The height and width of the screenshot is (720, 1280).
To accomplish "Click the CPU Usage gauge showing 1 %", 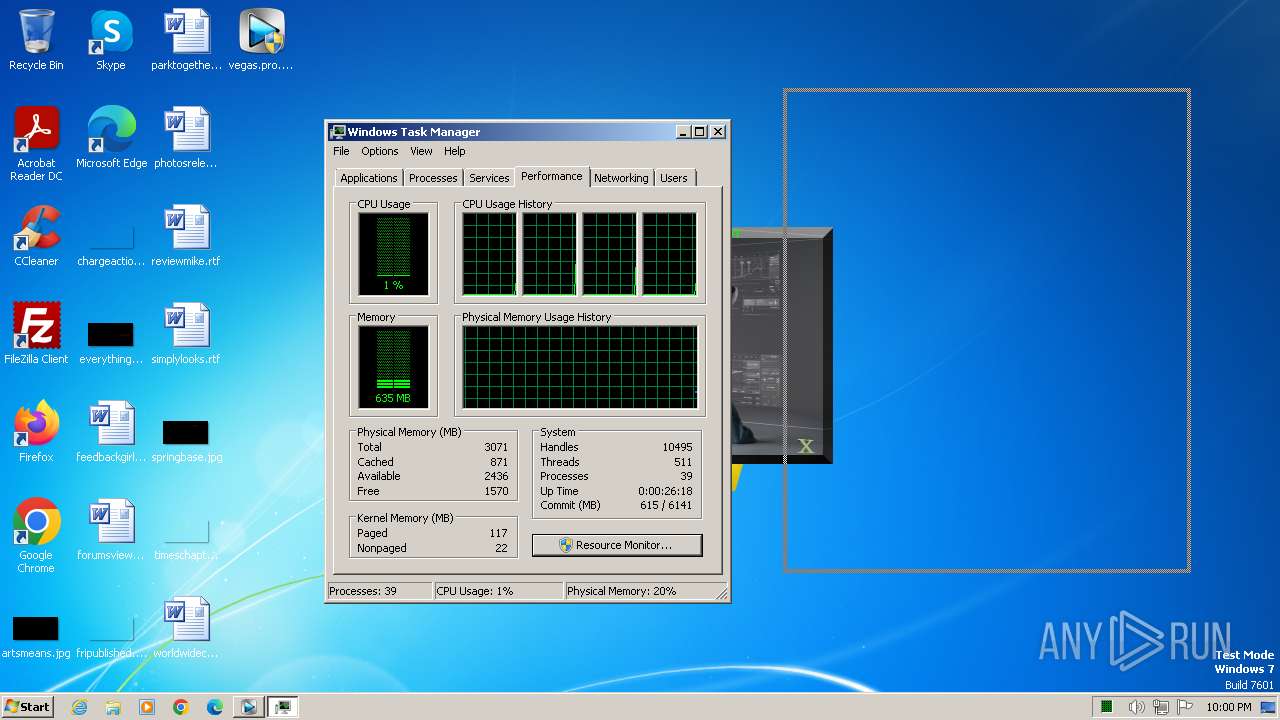I will point(393,254).
